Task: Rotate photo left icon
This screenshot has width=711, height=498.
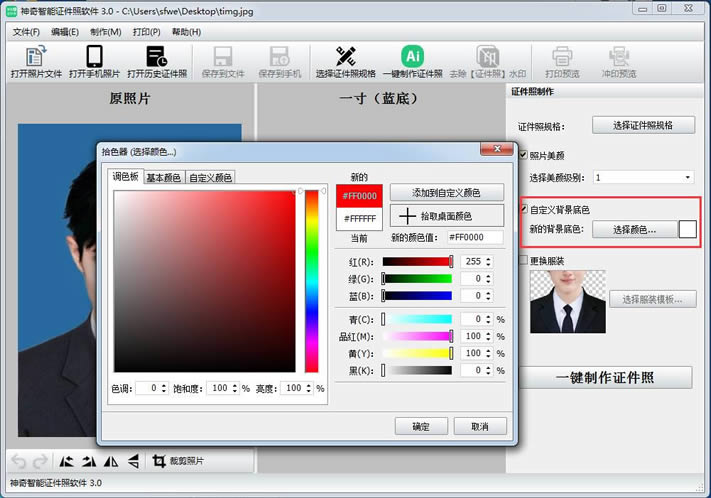Action: pyautogui.click(x=66, y=461)
